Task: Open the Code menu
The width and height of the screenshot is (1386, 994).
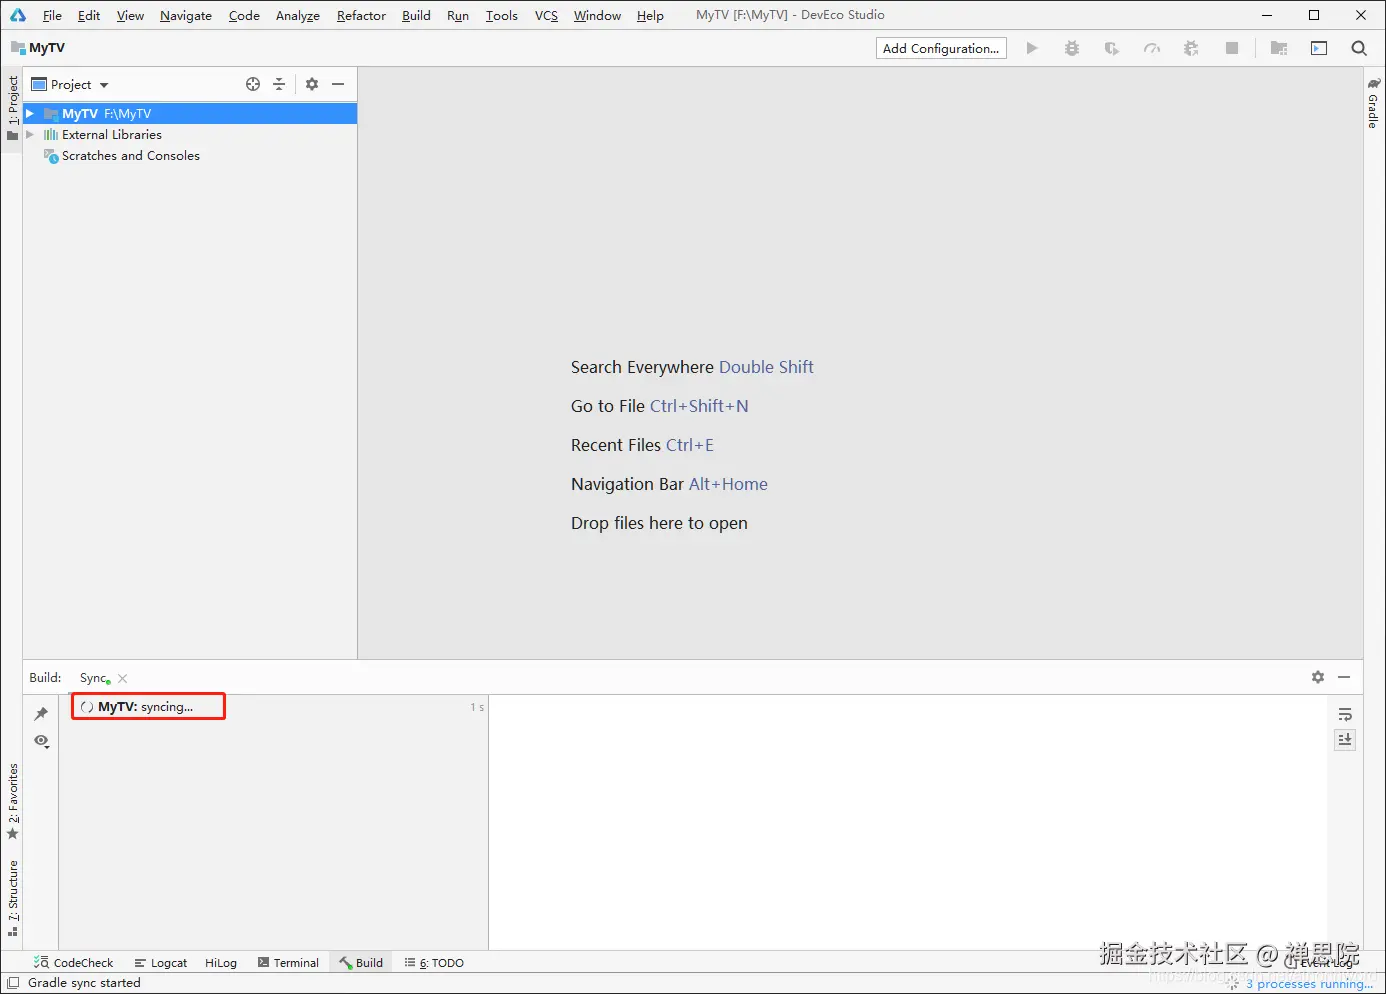Action: 244,15
